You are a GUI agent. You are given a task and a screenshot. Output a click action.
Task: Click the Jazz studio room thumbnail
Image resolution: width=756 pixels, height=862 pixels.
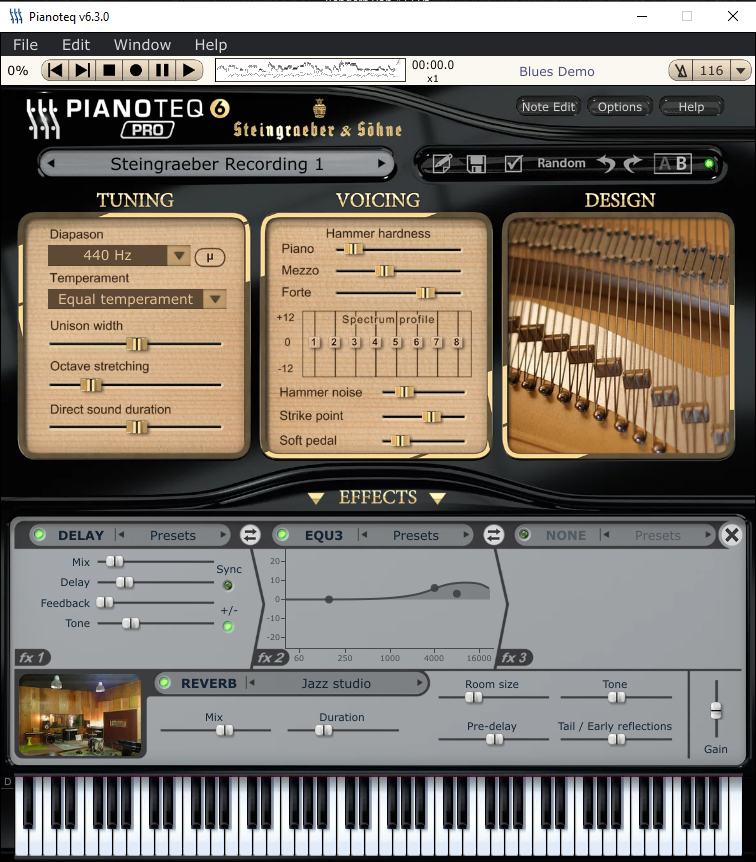(x=80, y=715)
